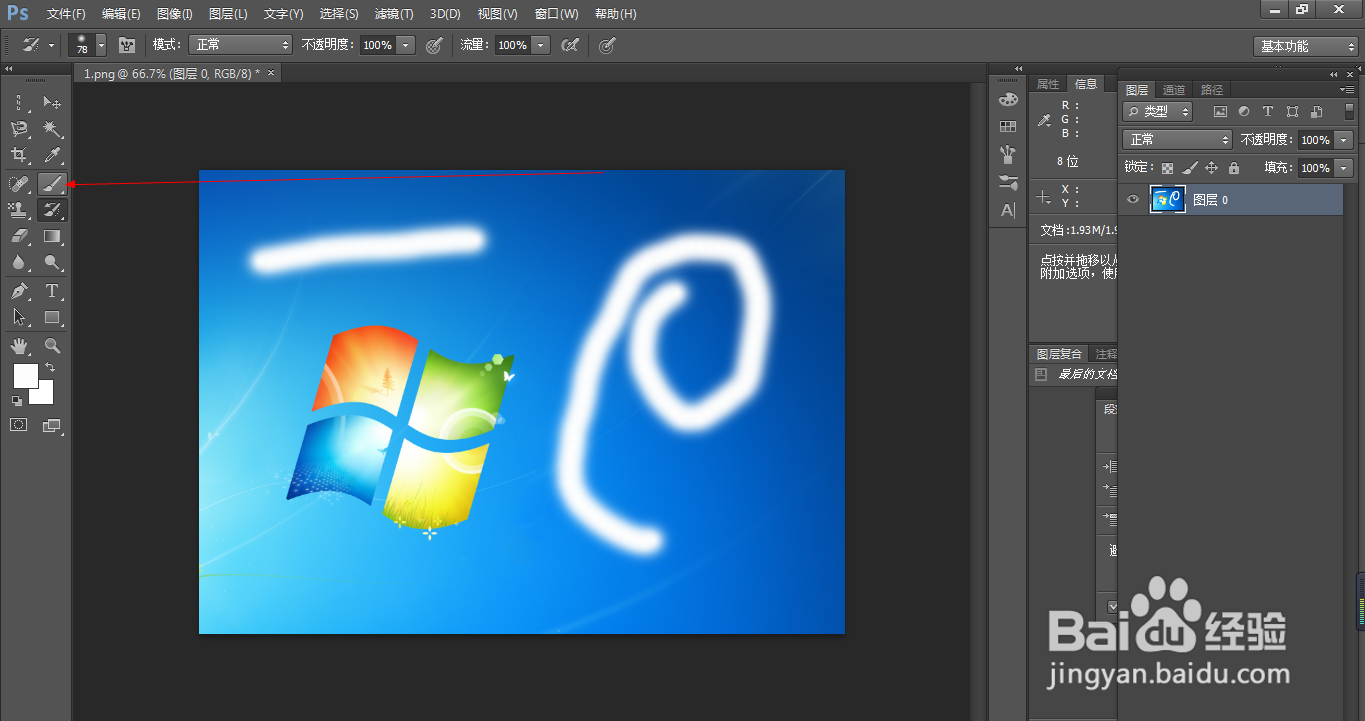Open the Character panel icon
The height and width of the screenshot is (721, 1365).
[1008, 210]
